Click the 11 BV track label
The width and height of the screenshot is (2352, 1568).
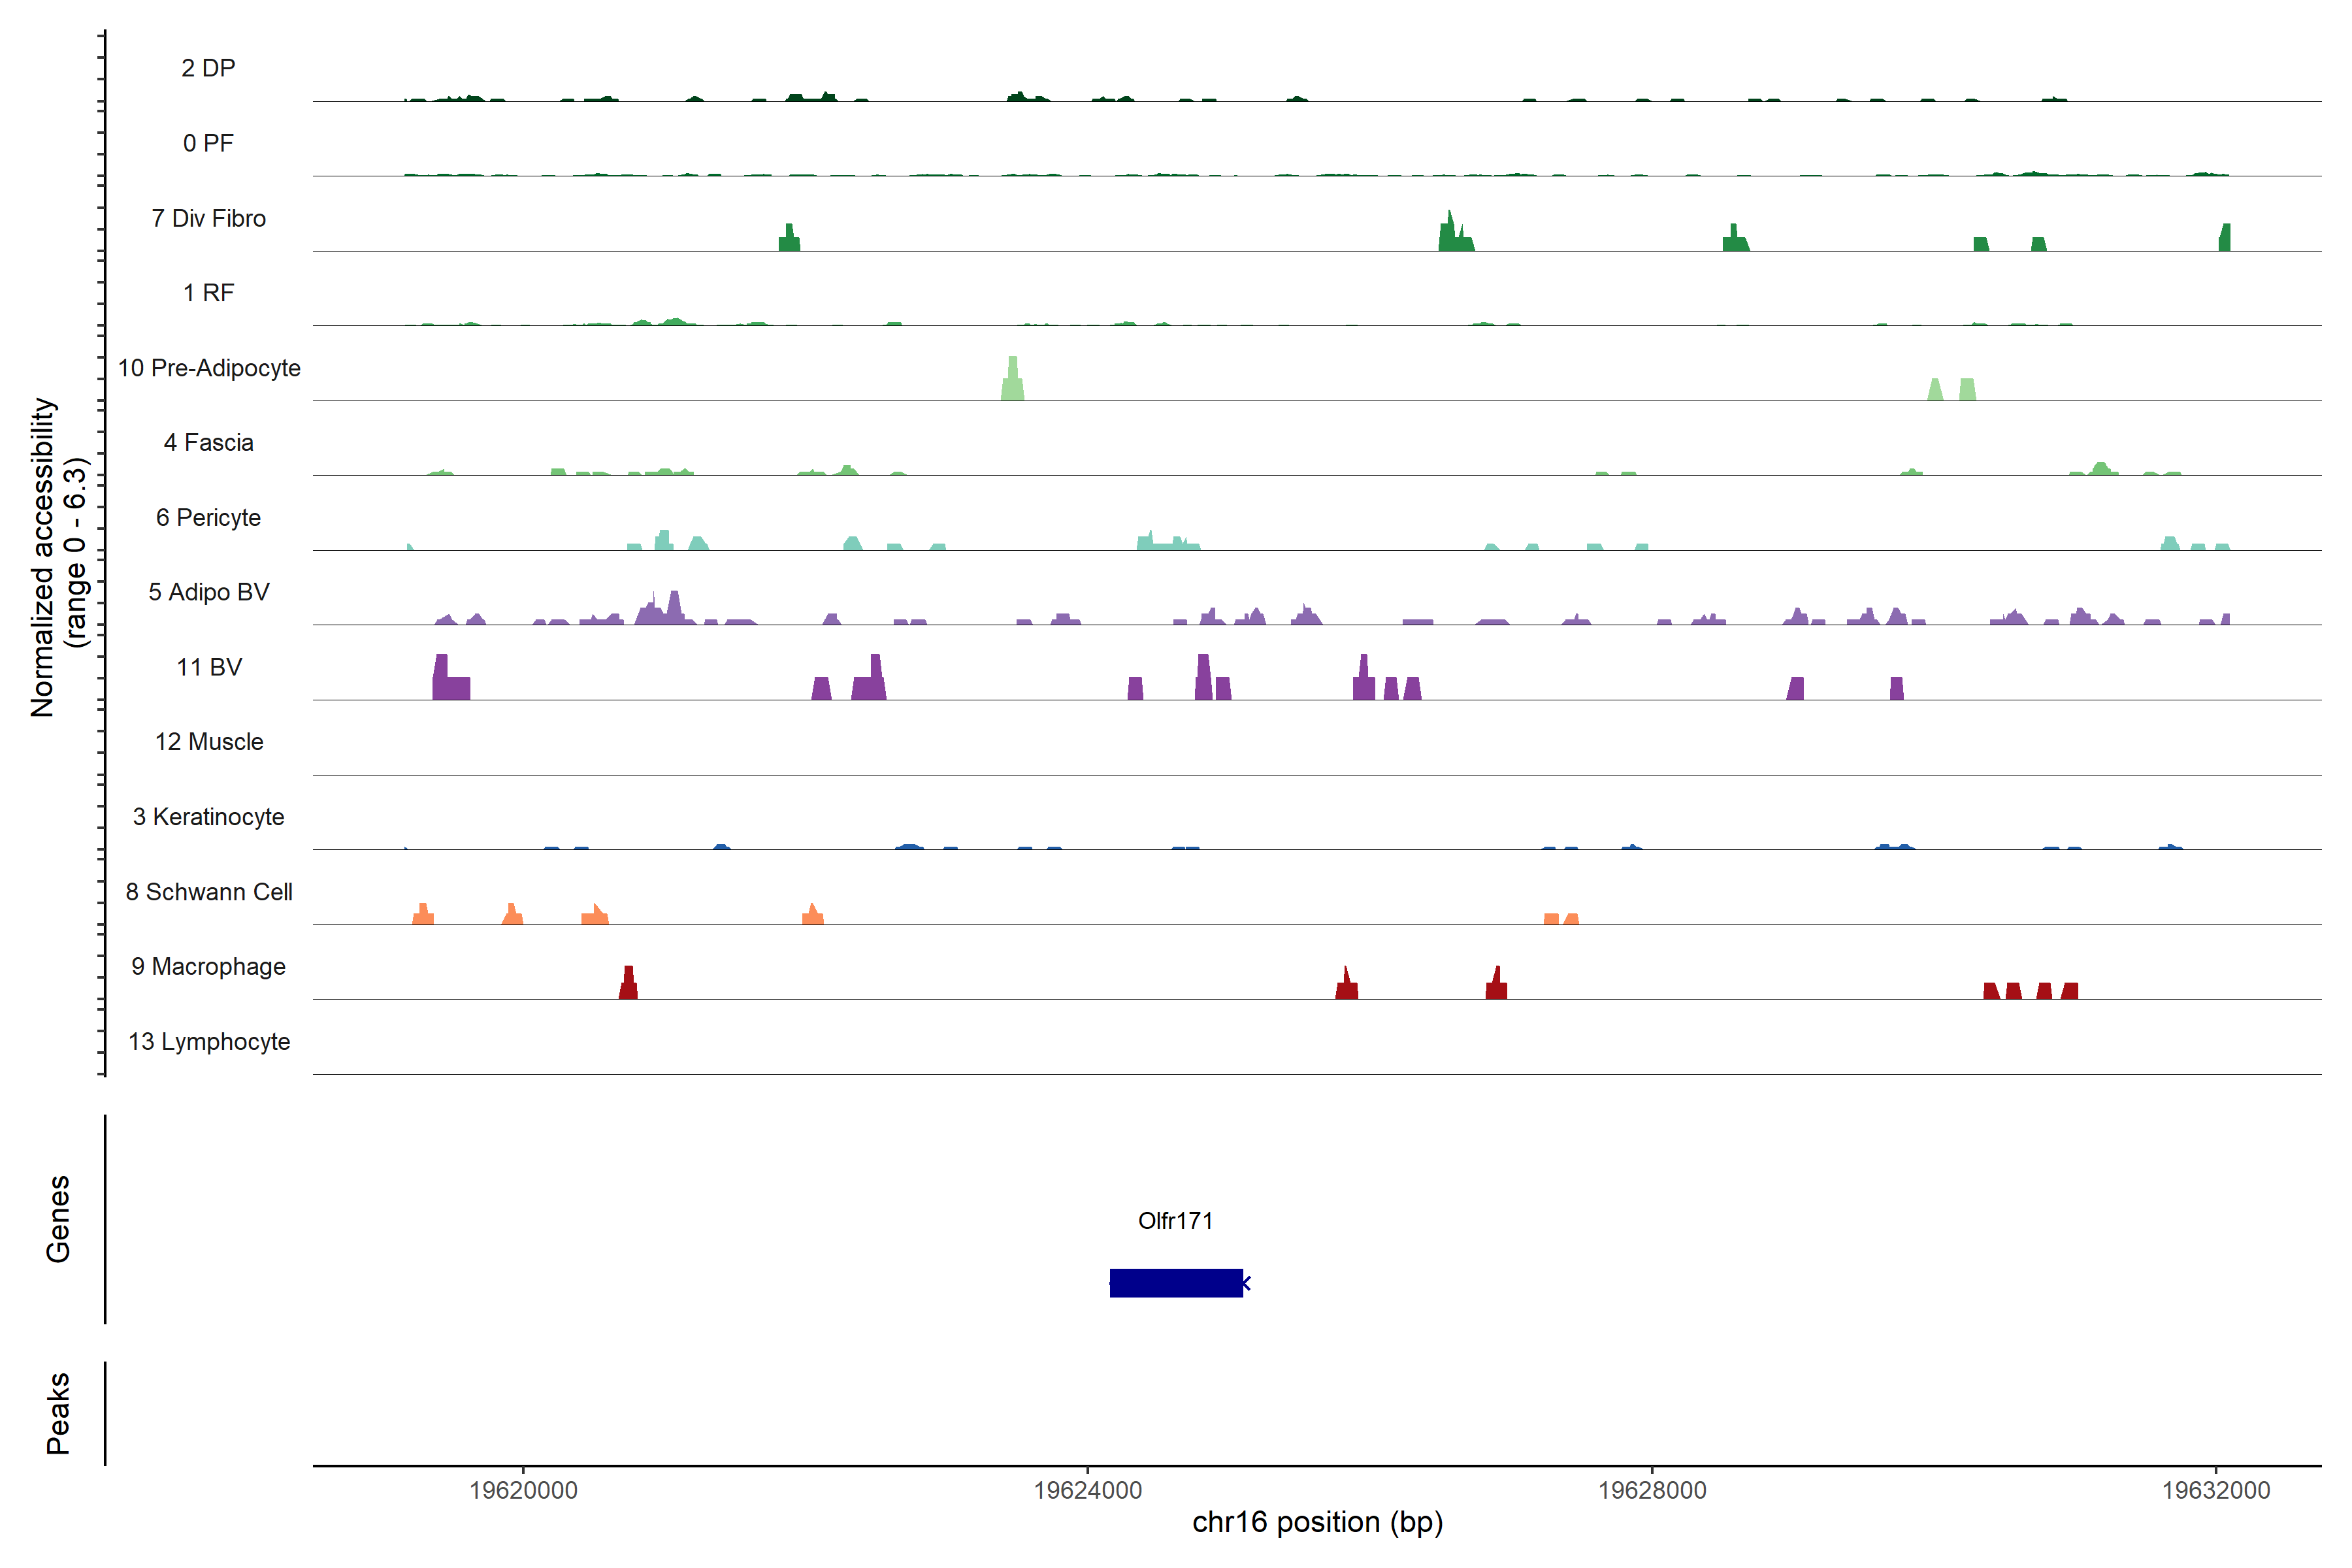(x=209, y=667)
